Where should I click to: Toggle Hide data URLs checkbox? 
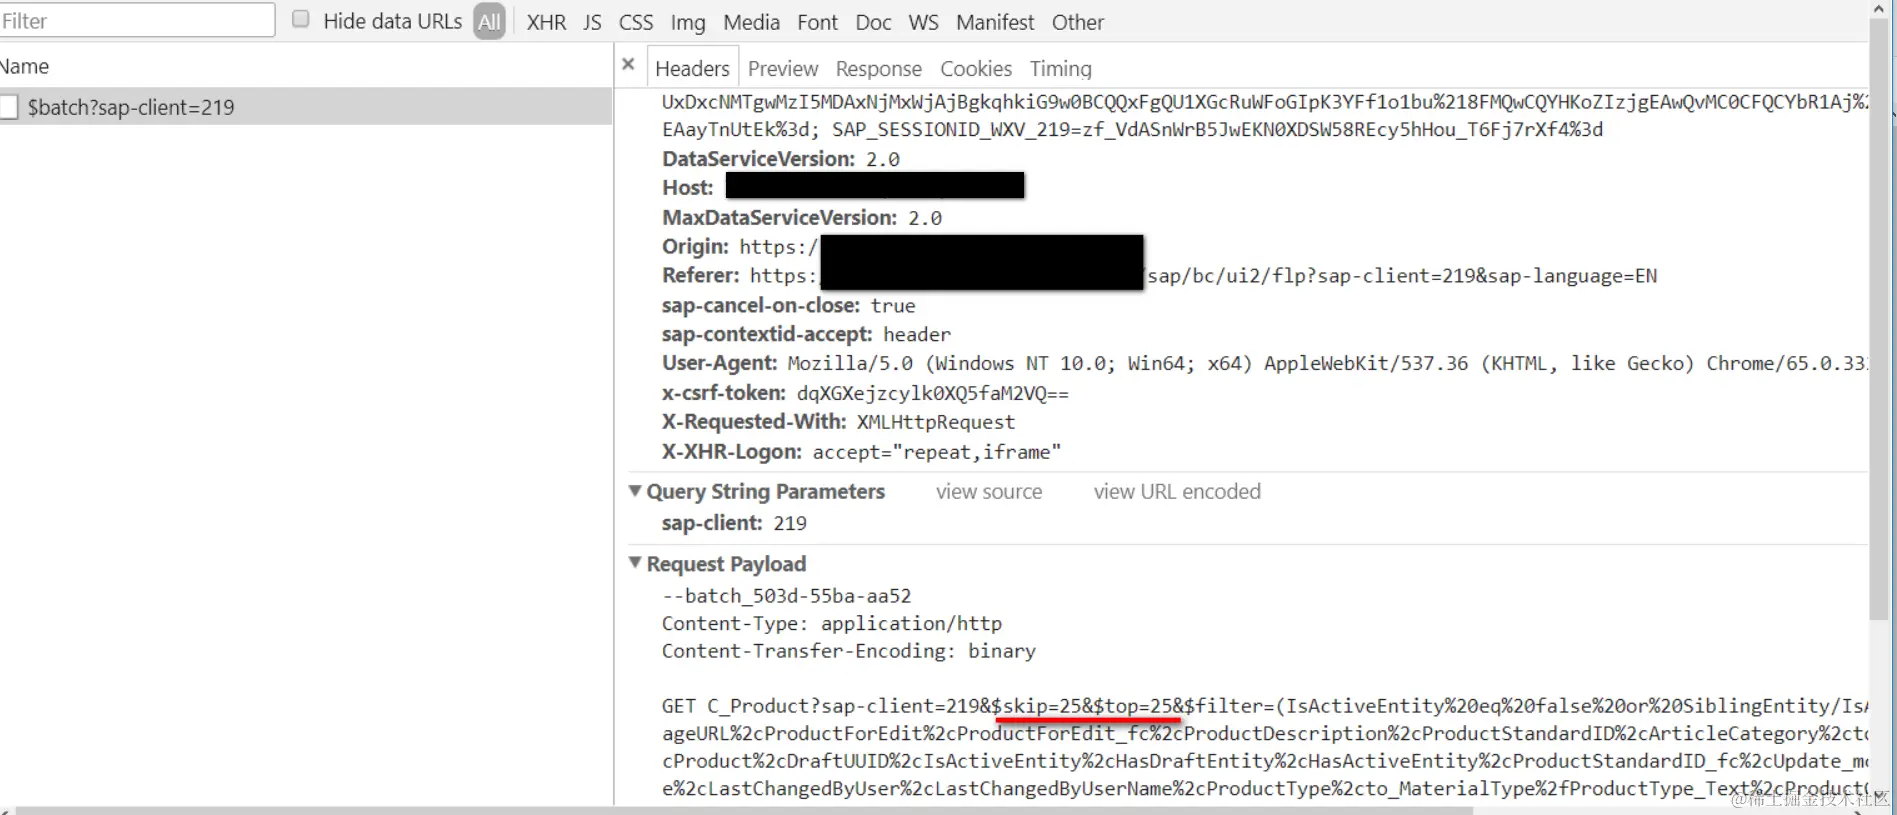[x=300, y=19]
